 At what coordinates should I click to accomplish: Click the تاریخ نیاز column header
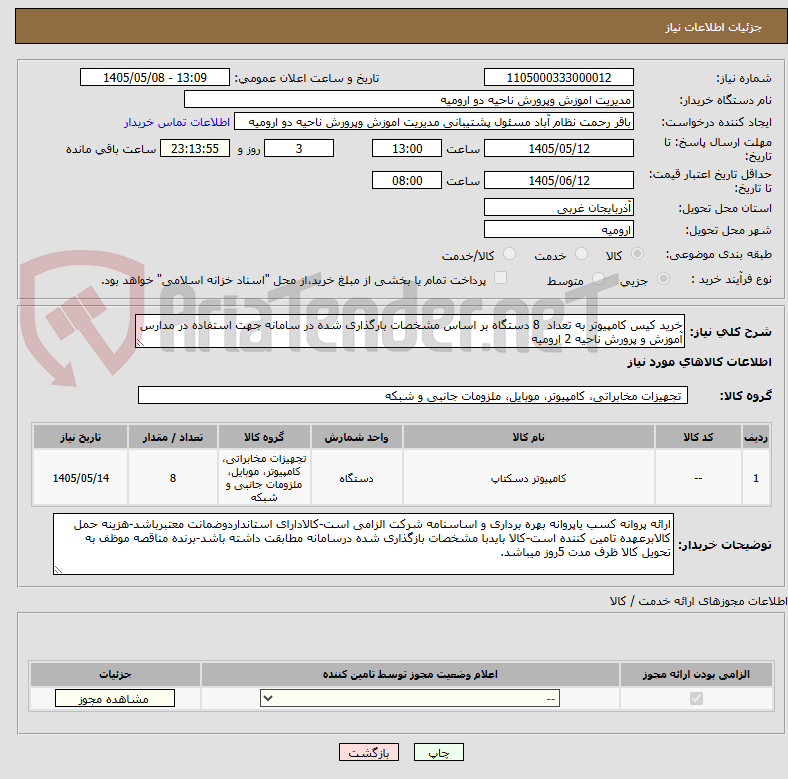80,437
